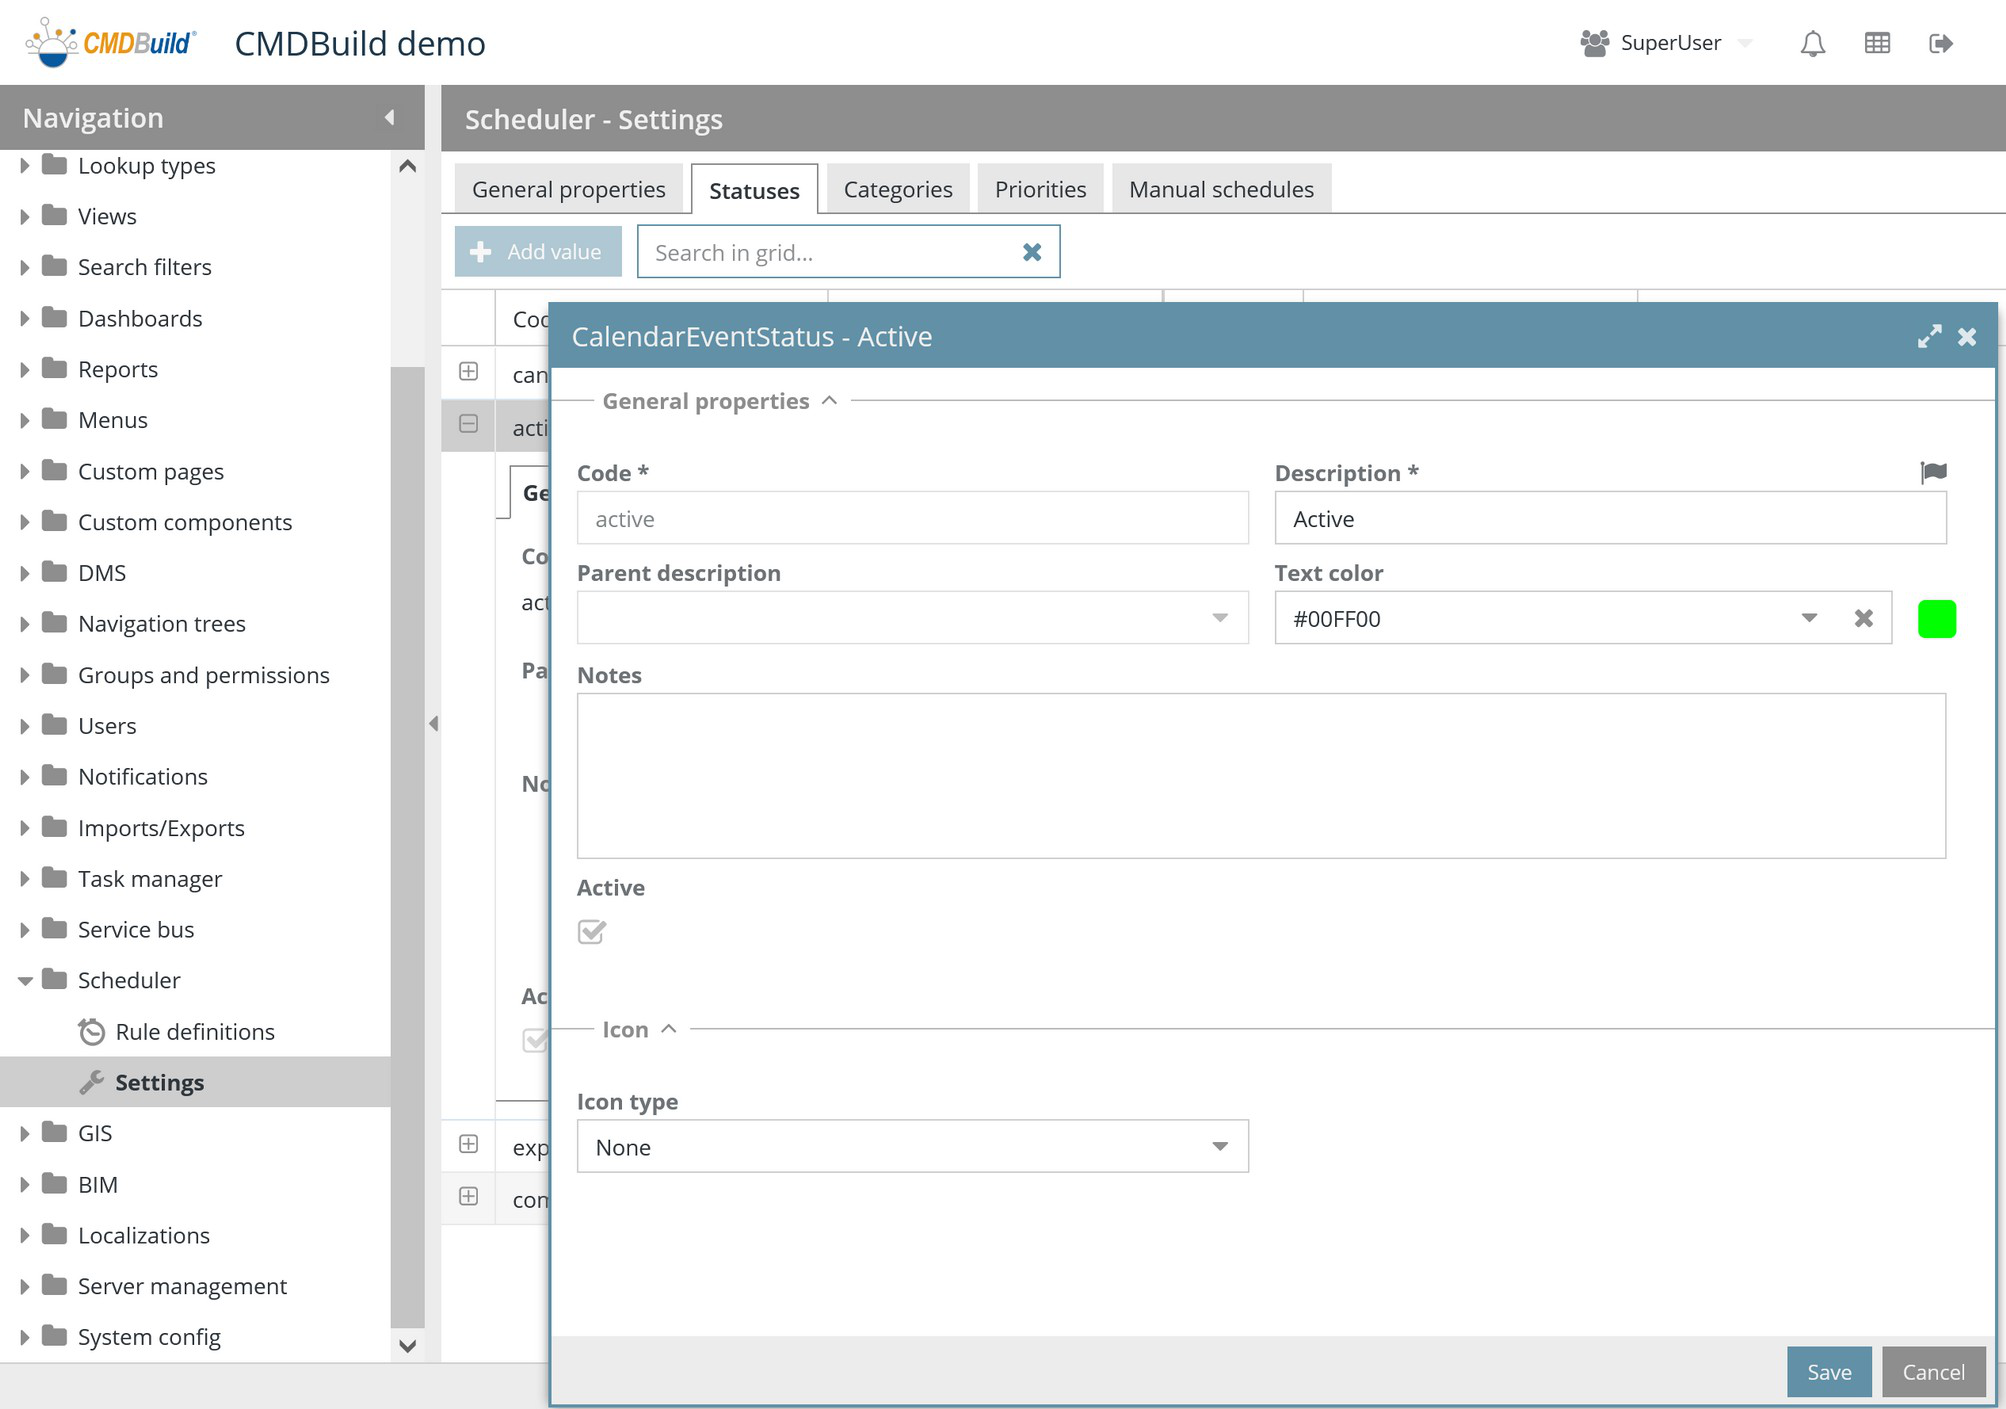Open the Parent description dropdown
The height and width of the screenshot is (1409, 2006).
[x=1219, y=619]
